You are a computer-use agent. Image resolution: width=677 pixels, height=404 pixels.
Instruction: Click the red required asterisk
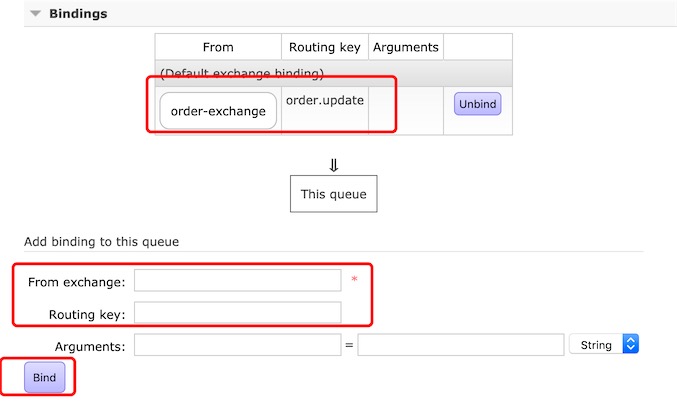point(354,279)
